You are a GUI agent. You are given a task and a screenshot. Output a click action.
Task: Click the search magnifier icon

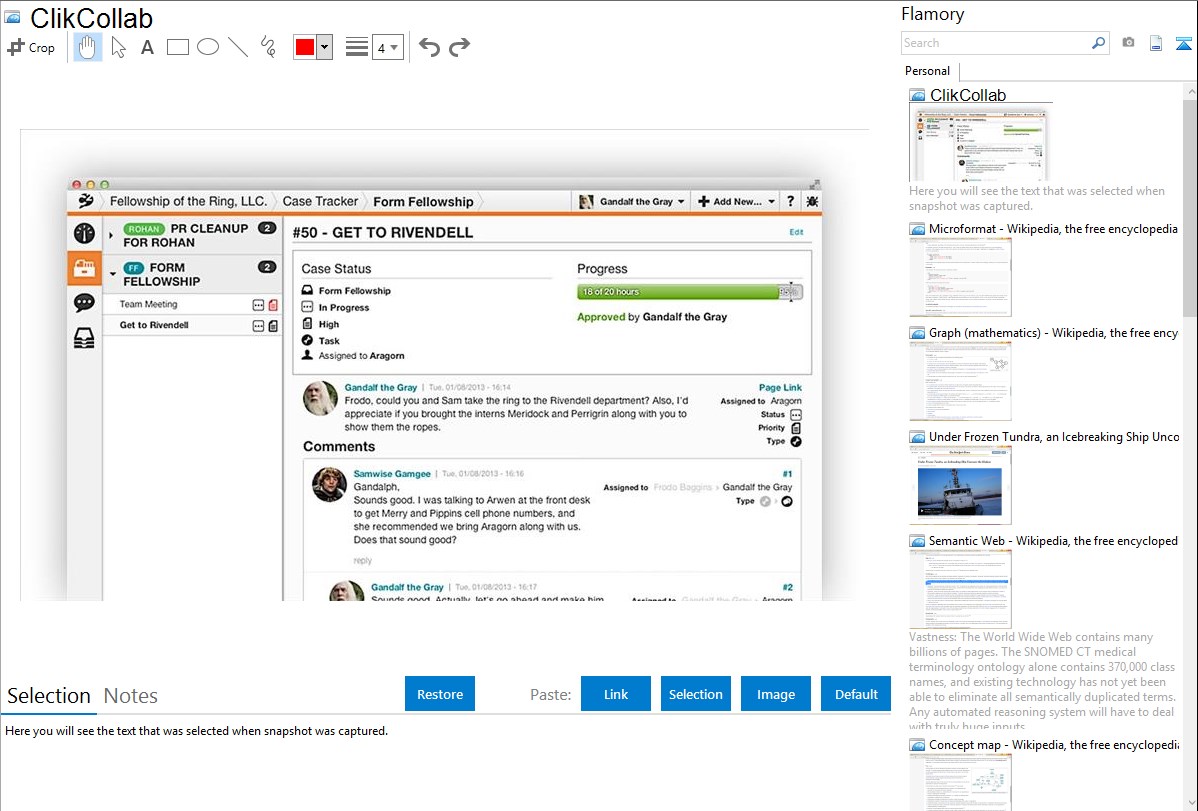click(1098, 43)
